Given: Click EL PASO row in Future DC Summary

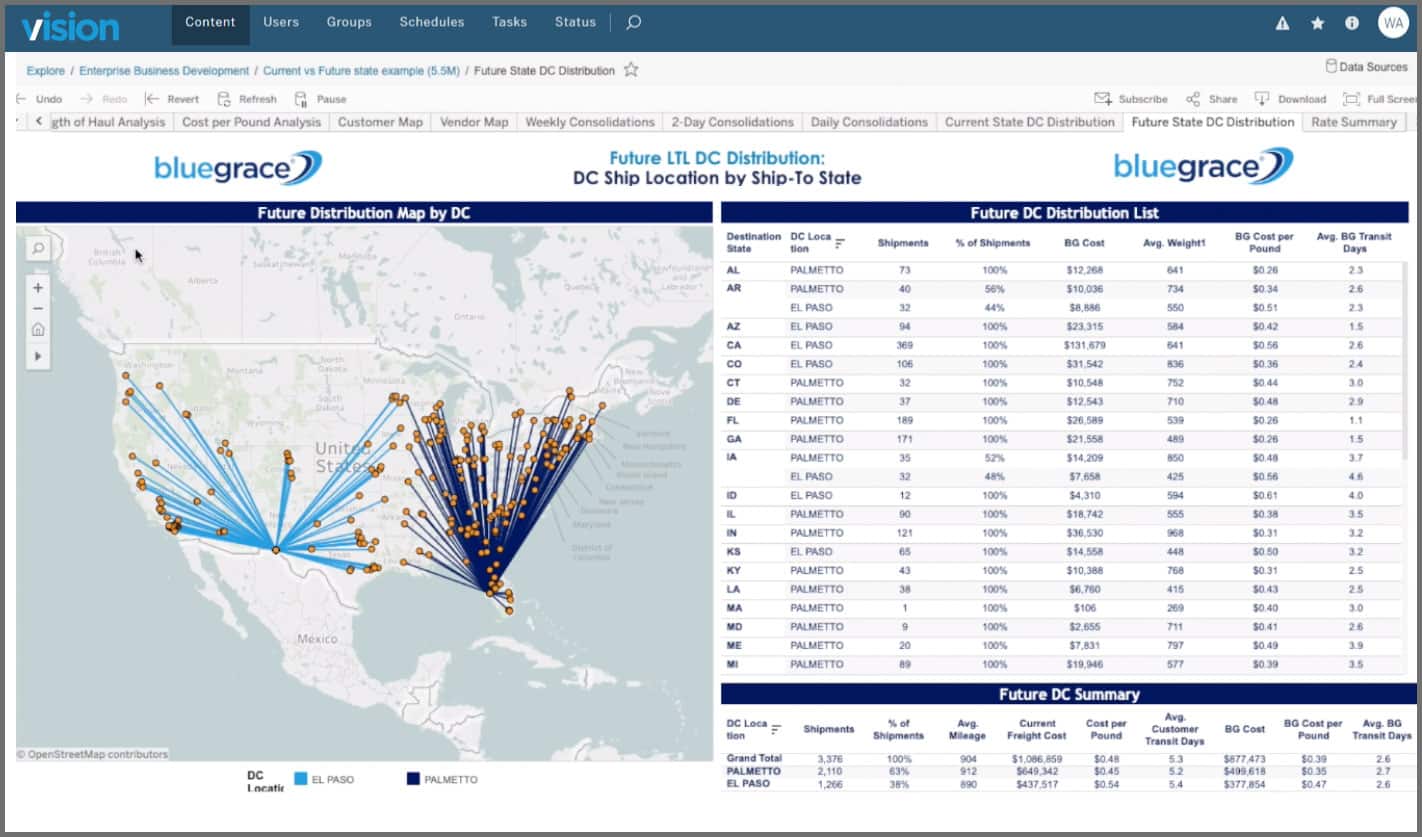Looking at the screenshot, I should pyautogui.click(x=1068, y=784).
